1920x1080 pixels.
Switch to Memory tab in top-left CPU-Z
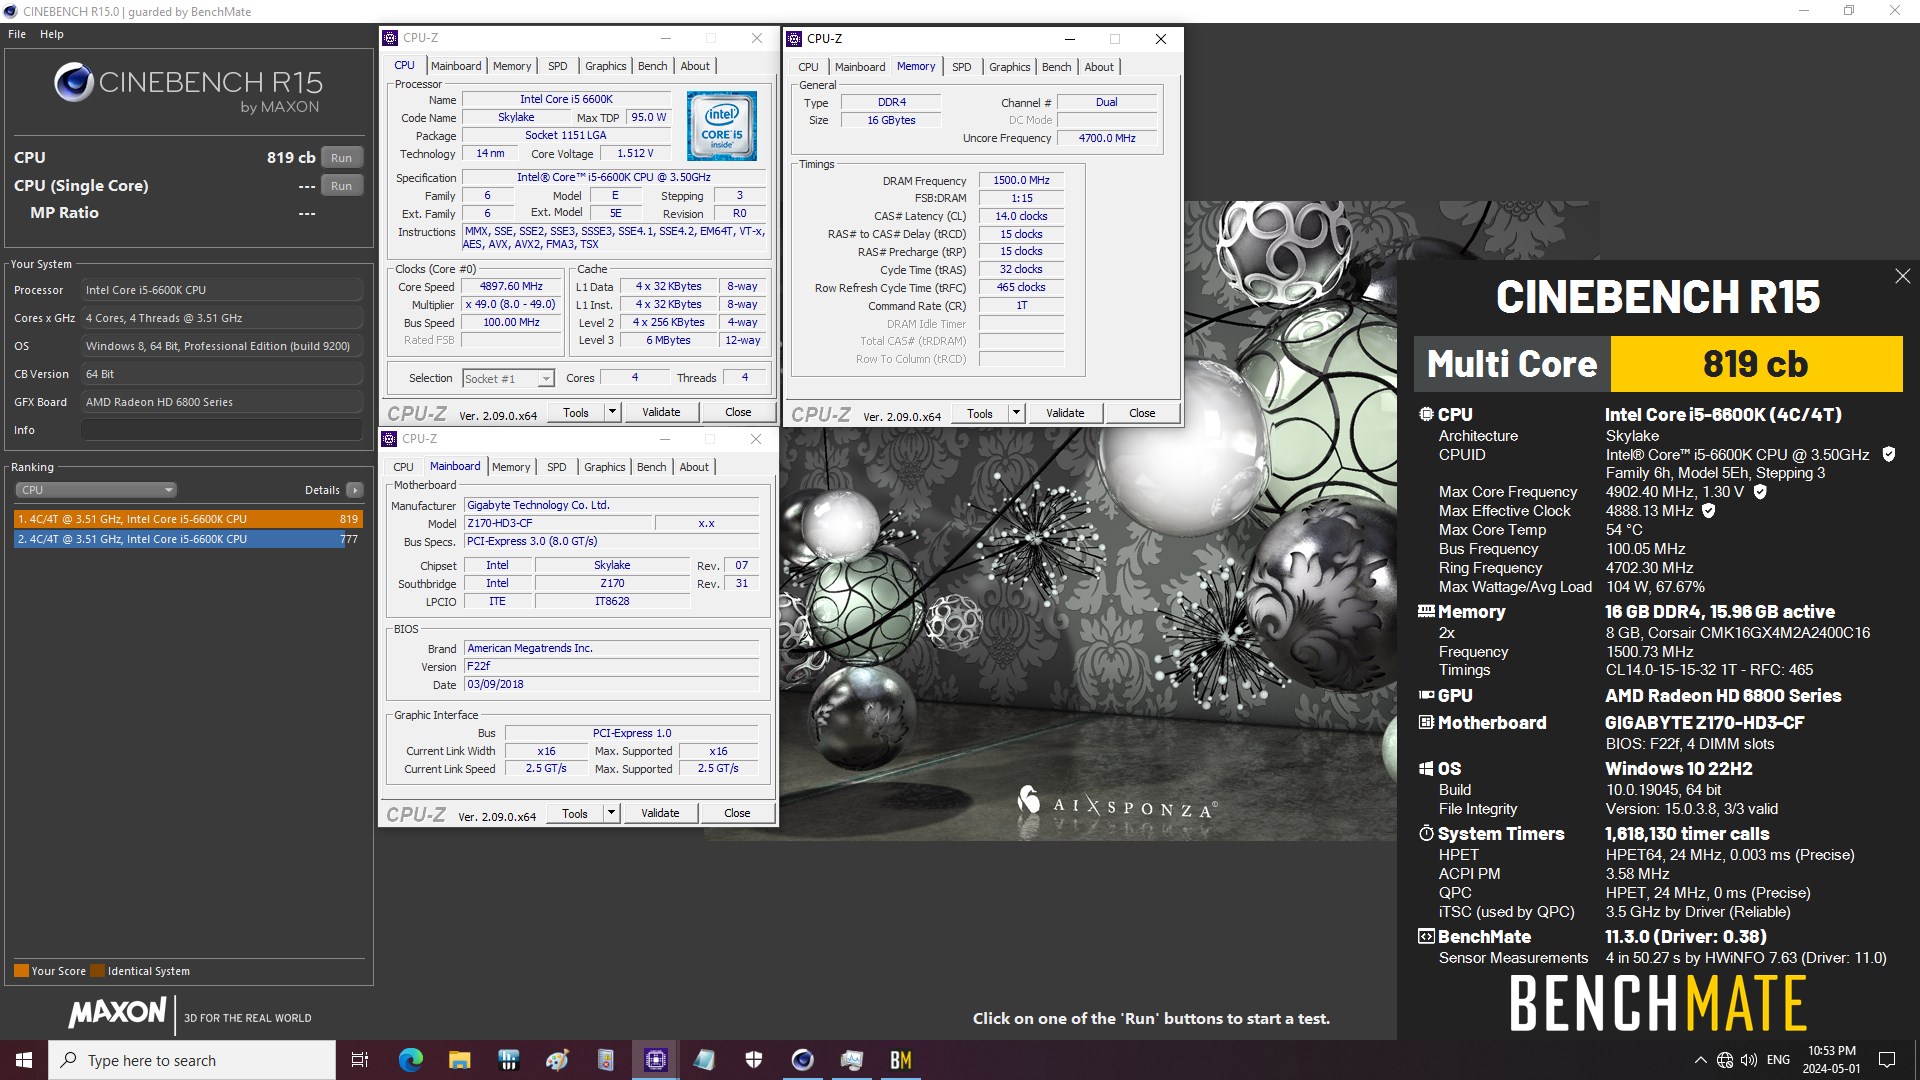512,66
